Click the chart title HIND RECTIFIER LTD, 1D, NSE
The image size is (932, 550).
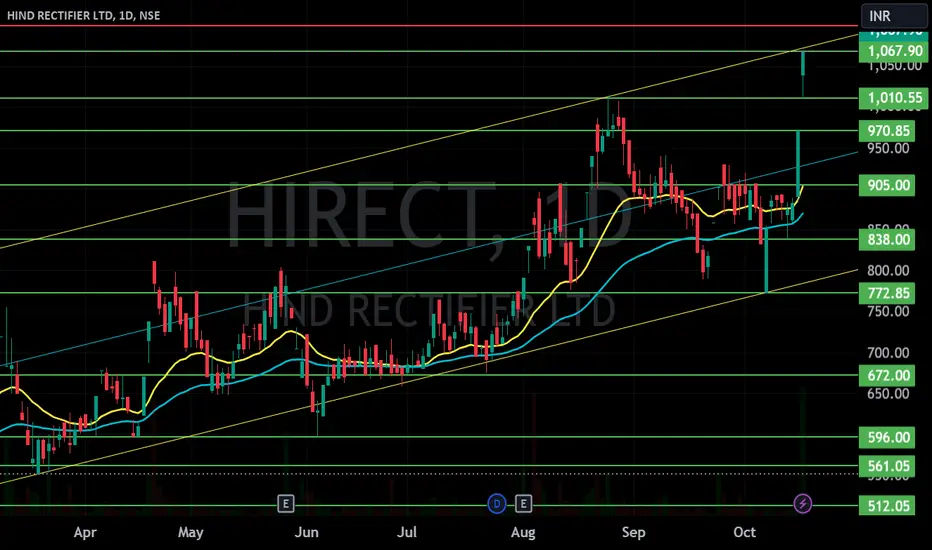[x=83, y=15]
